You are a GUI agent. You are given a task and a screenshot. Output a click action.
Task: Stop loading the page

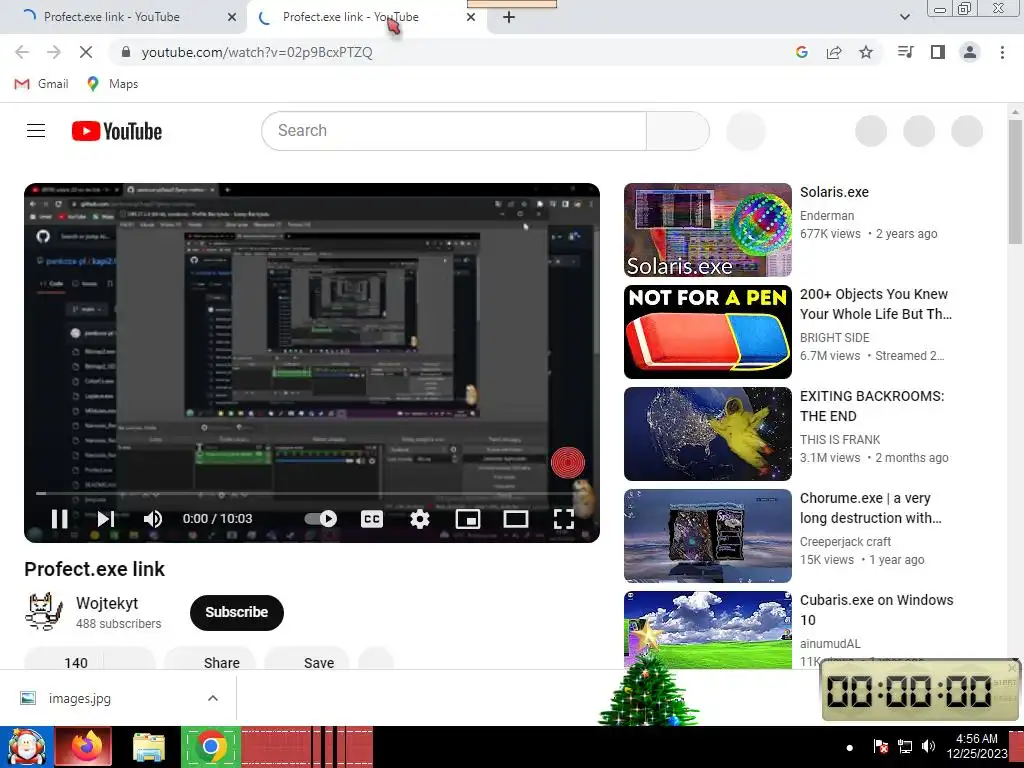tap(86, 52)
